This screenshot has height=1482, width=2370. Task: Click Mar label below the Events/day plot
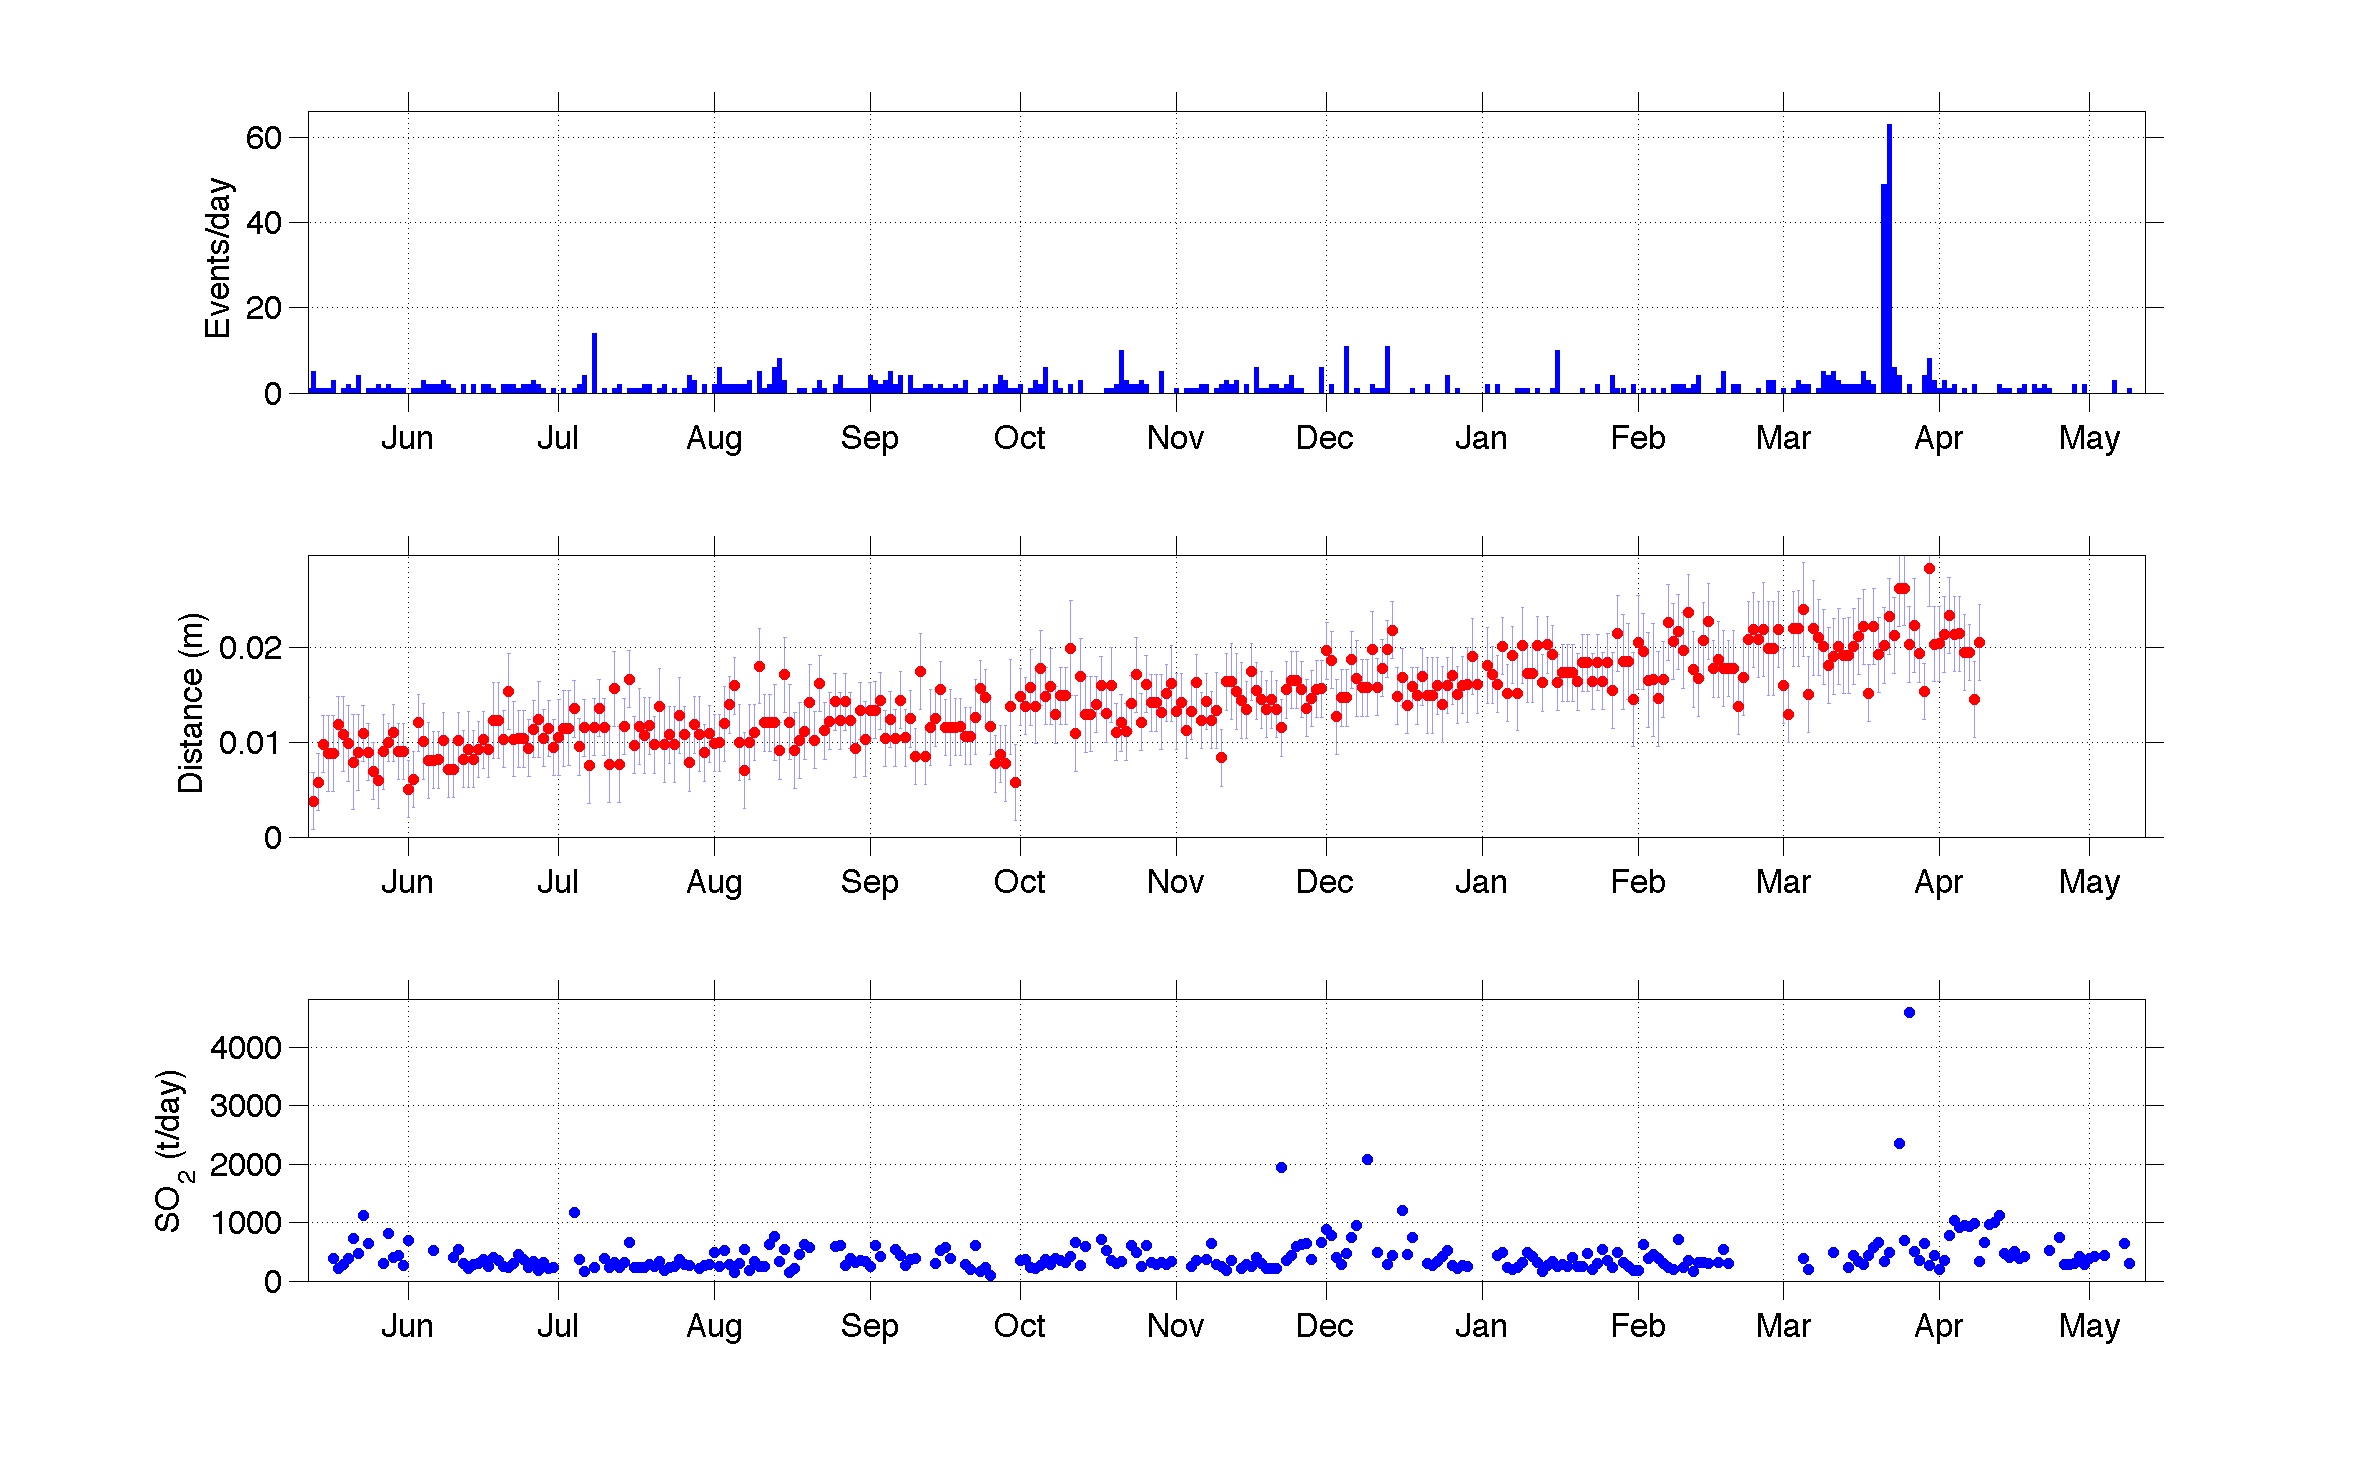(1783, 438)
